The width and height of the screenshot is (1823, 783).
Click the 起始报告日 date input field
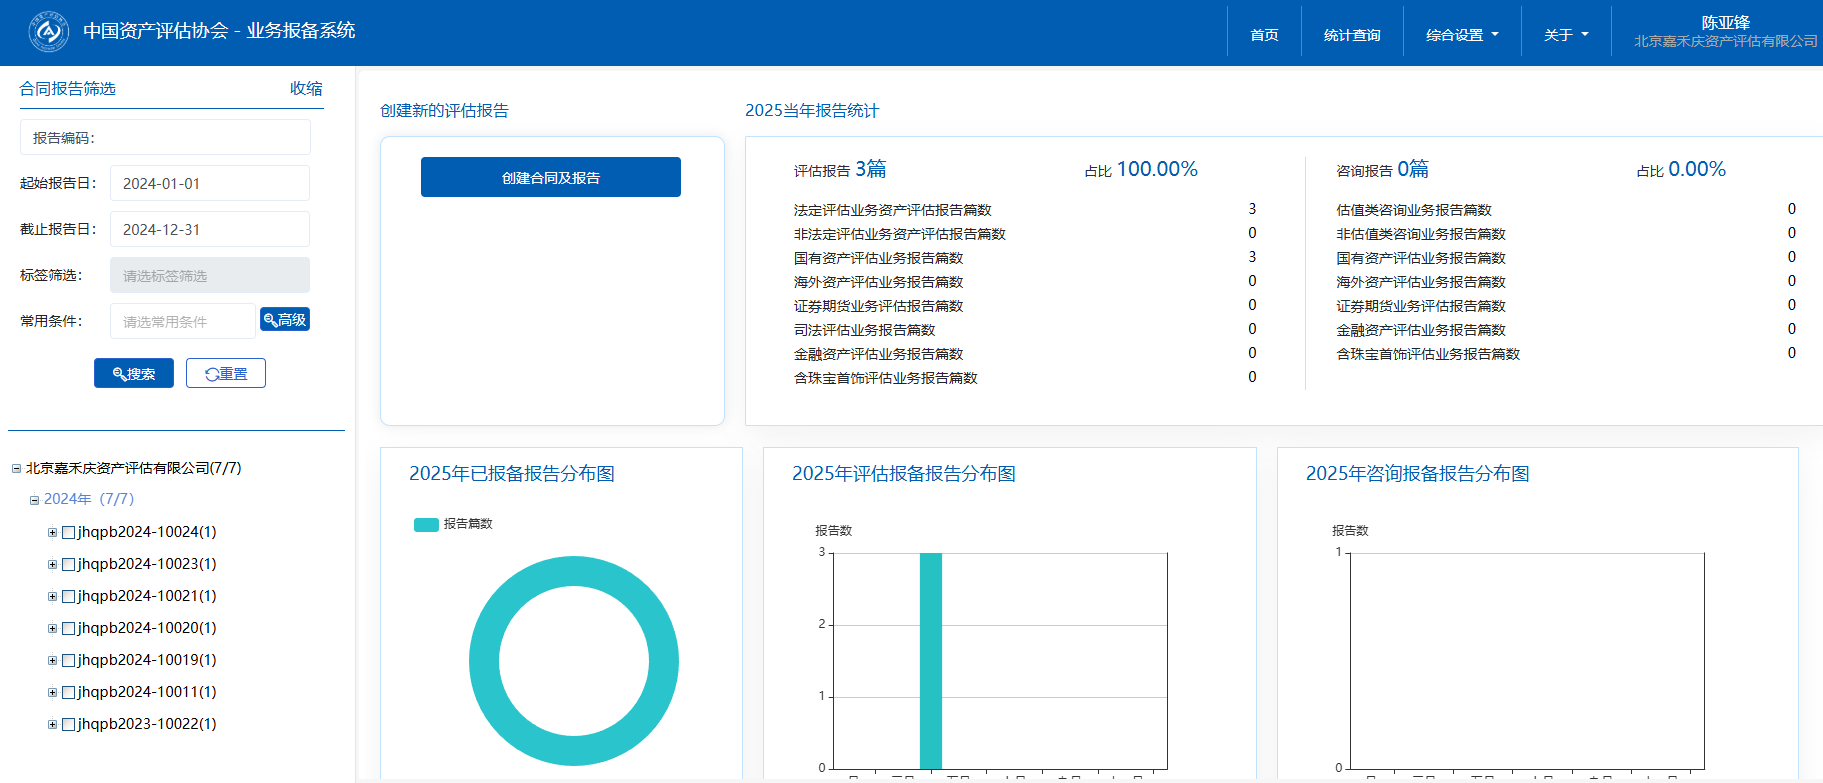[x=210, y=183]
